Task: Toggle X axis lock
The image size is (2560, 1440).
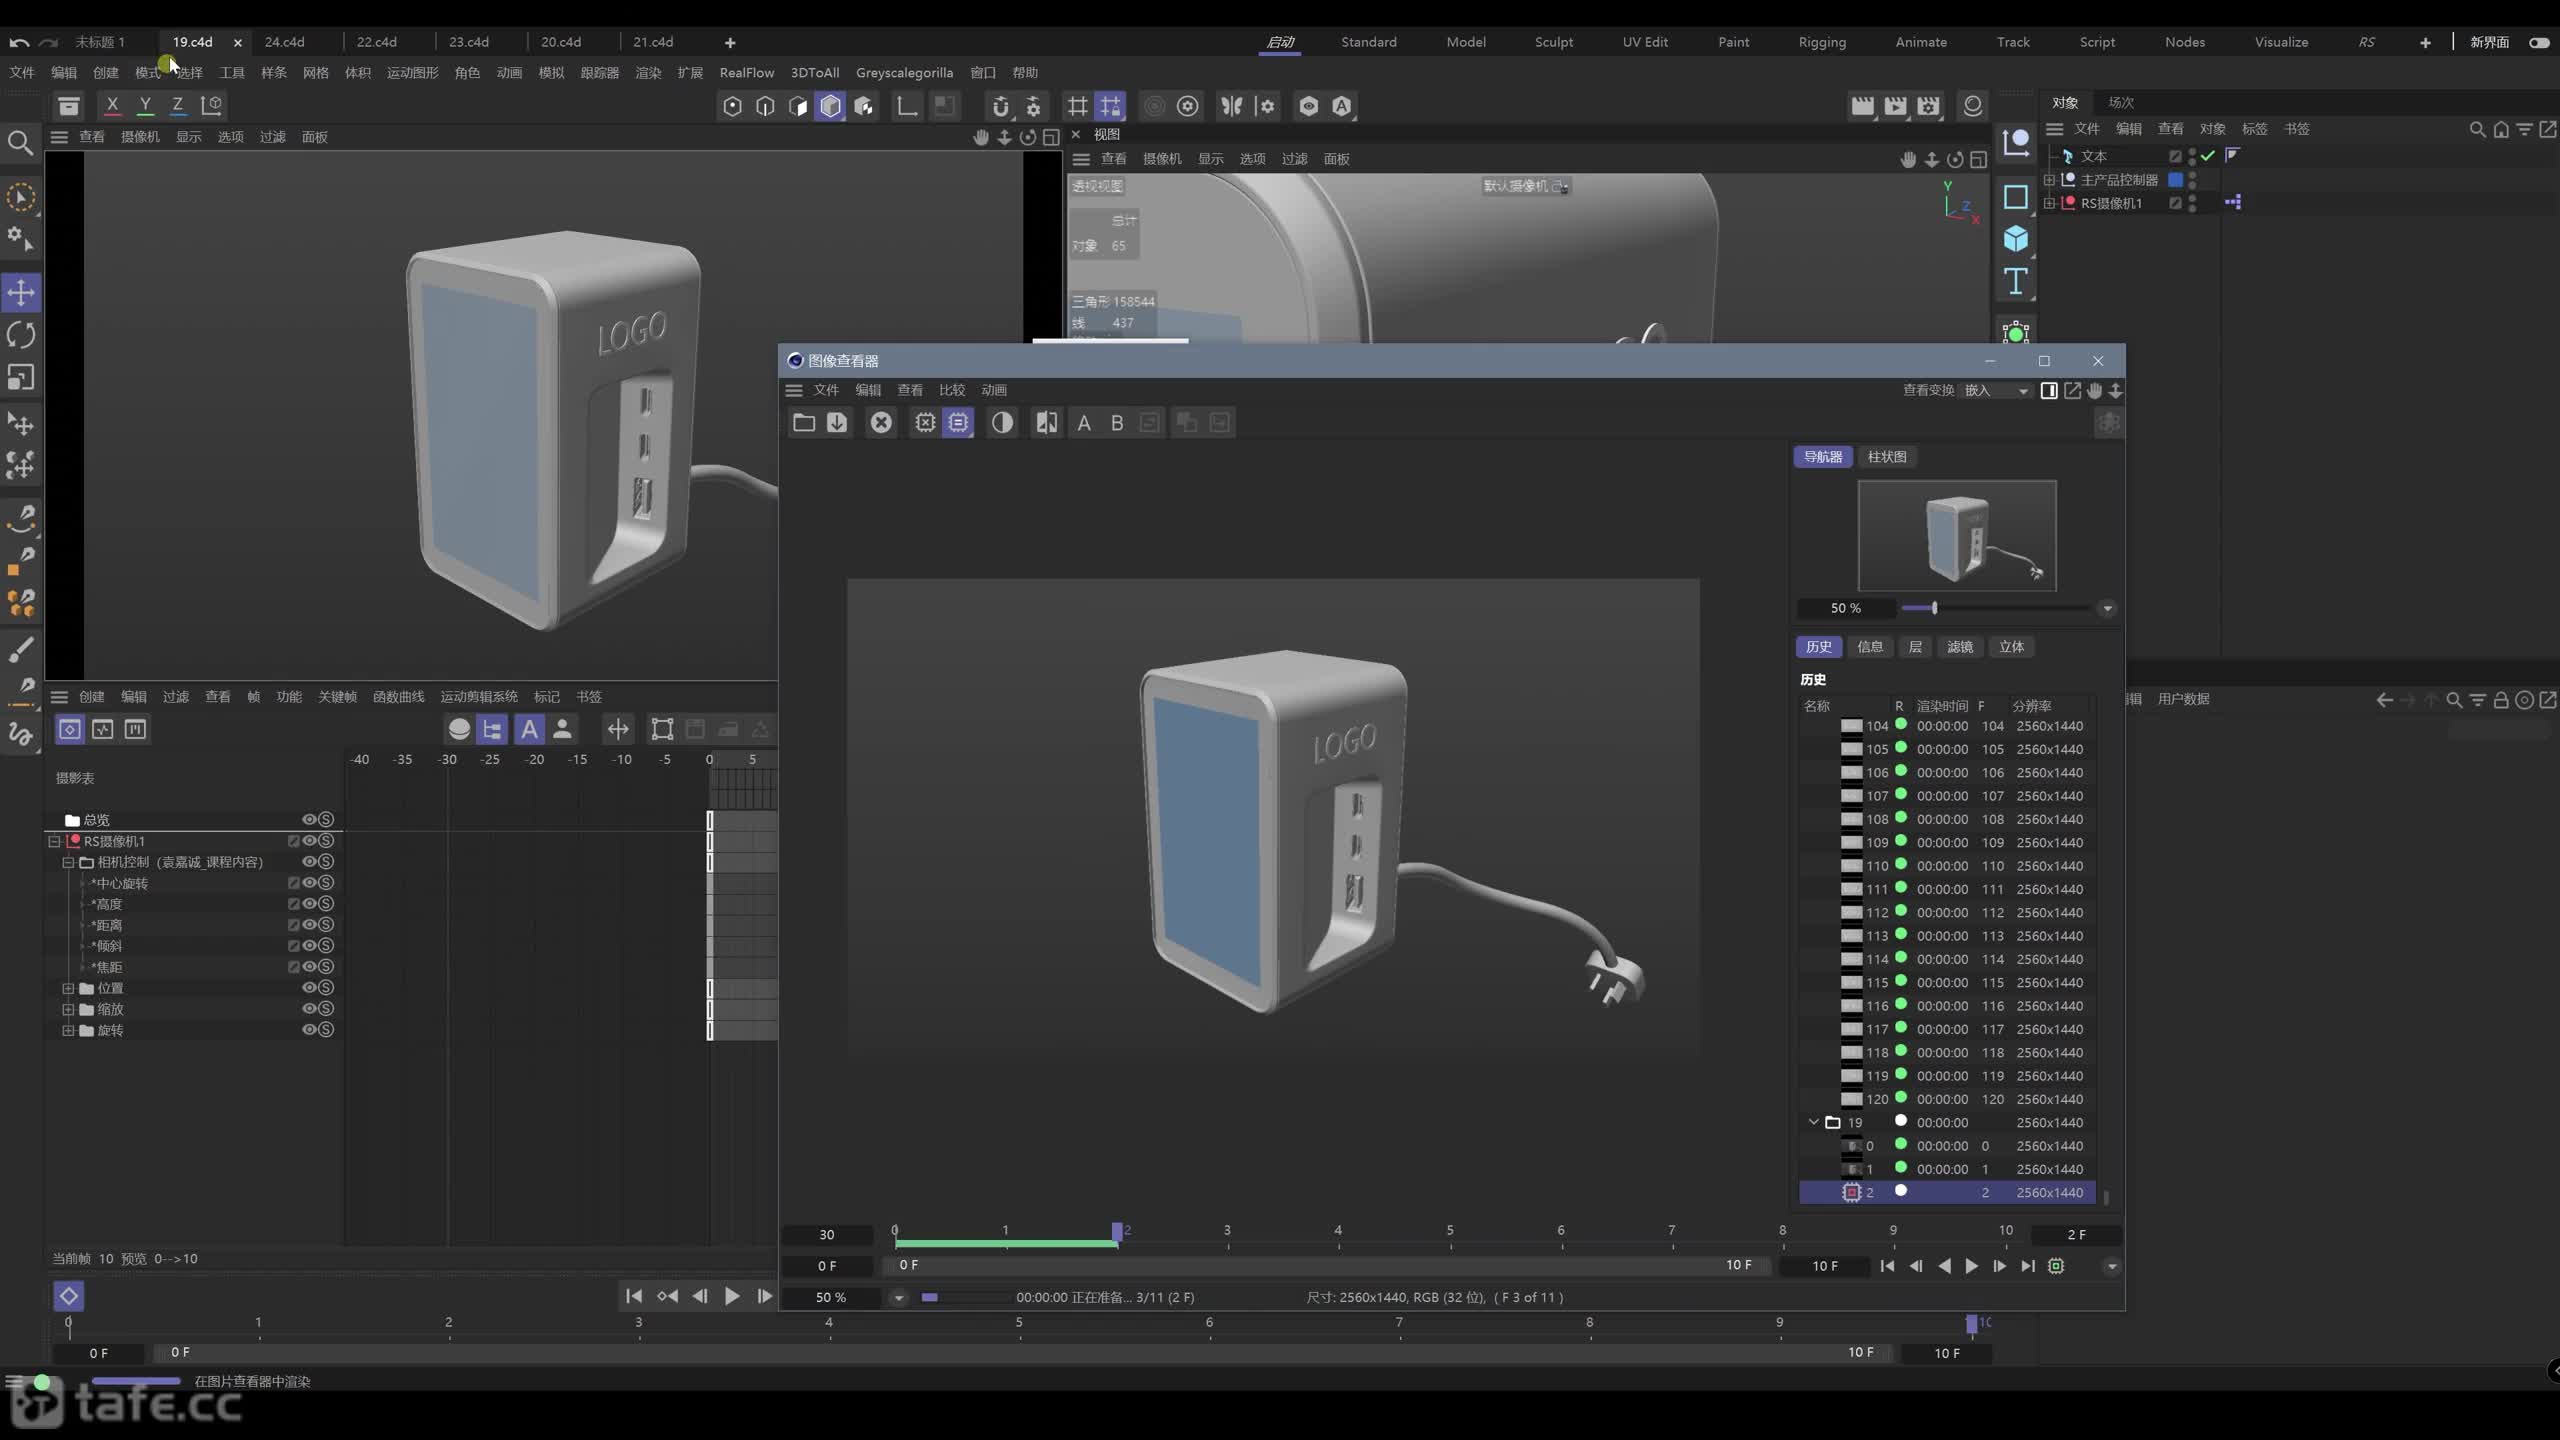Action: tap(112, 105)
